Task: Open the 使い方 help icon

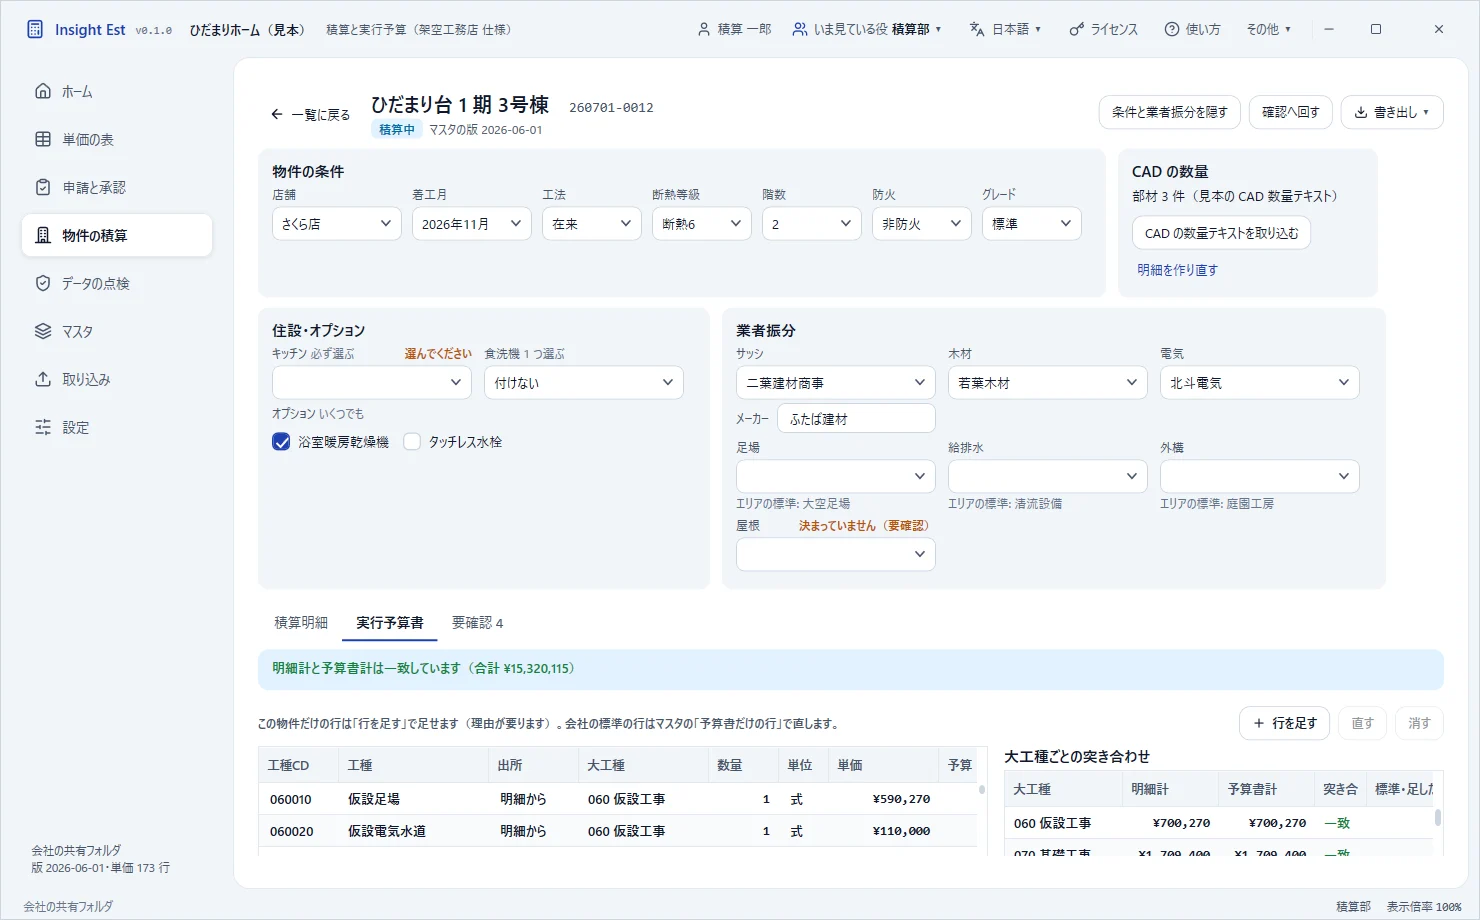Action: (1172, 29)
